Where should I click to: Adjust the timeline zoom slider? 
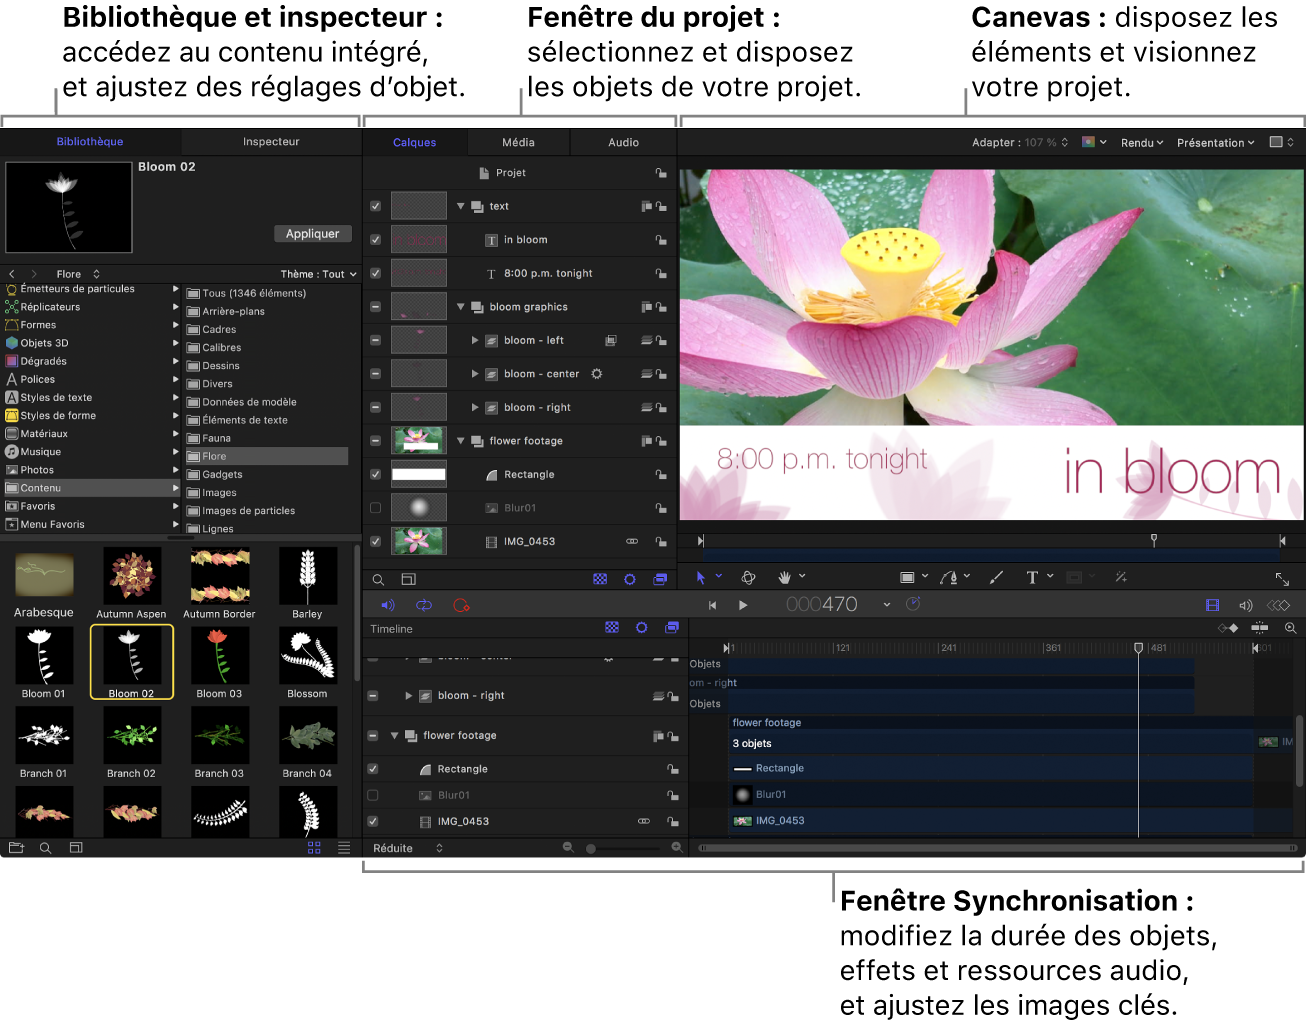tap(591, 849)
